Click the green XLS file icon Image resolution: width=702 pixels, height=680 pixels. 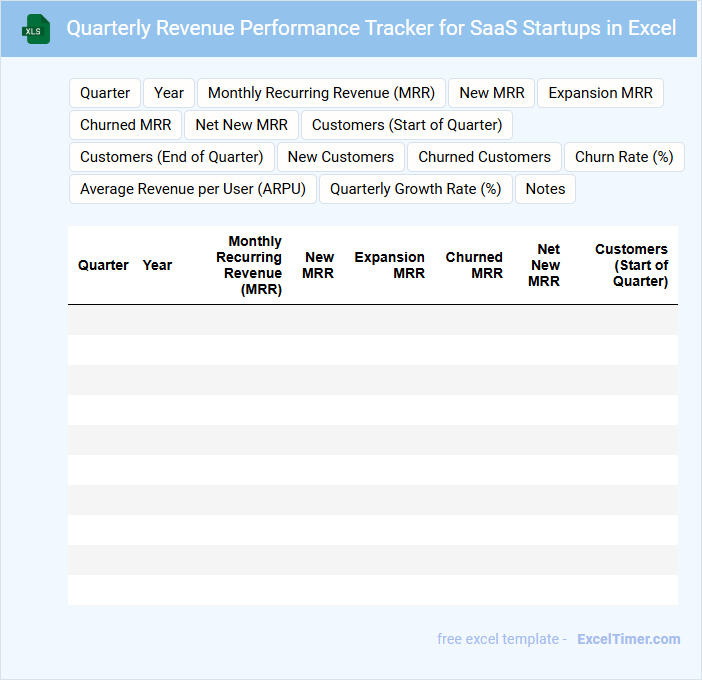[36, 29]
